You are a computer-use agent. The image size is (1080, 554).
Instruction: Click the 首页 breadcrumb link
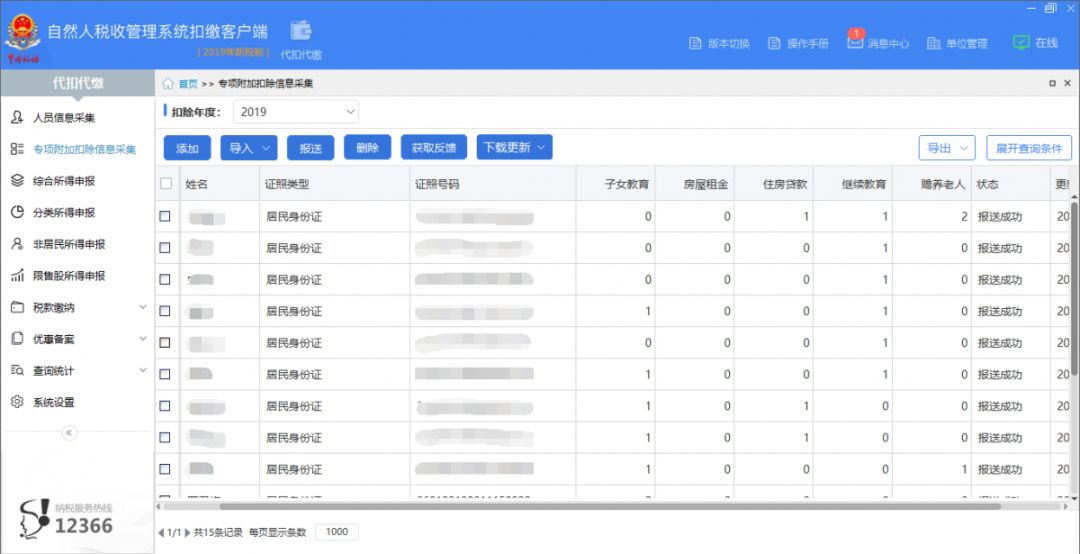coord(188,84)
